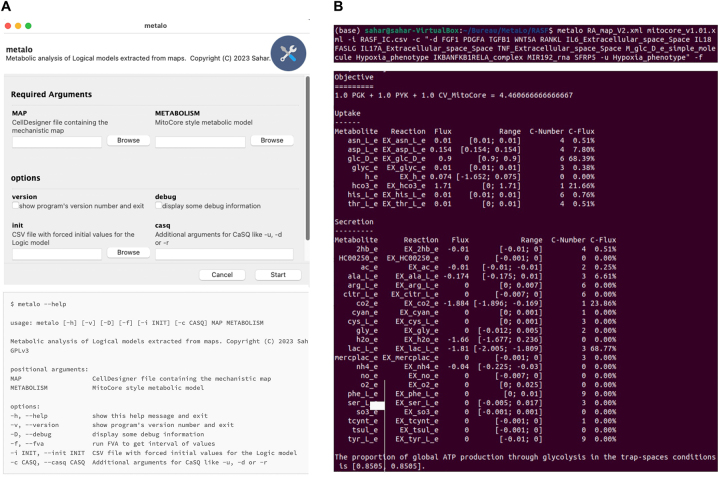Click the casq arguments input field
Viewport: 720px width, 477px height.
pyautogui.click(x=226, y=253)
